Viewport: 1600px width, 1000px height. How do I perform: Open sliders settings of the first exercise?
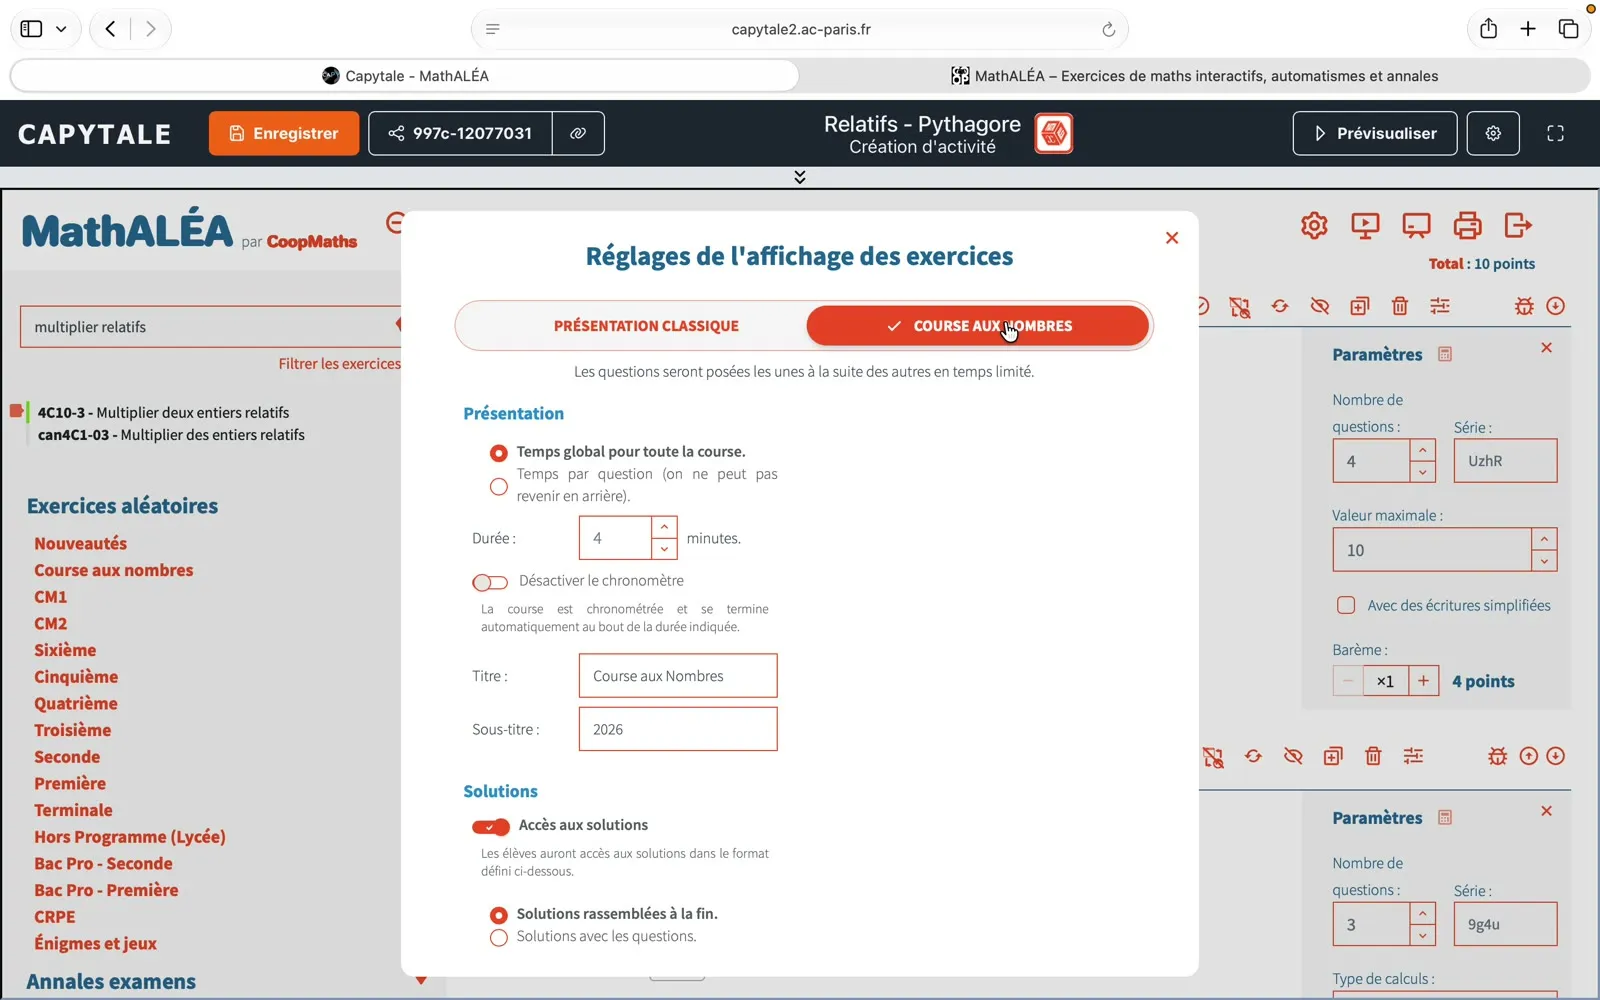pyautogui.click(x=1440, y=306)
